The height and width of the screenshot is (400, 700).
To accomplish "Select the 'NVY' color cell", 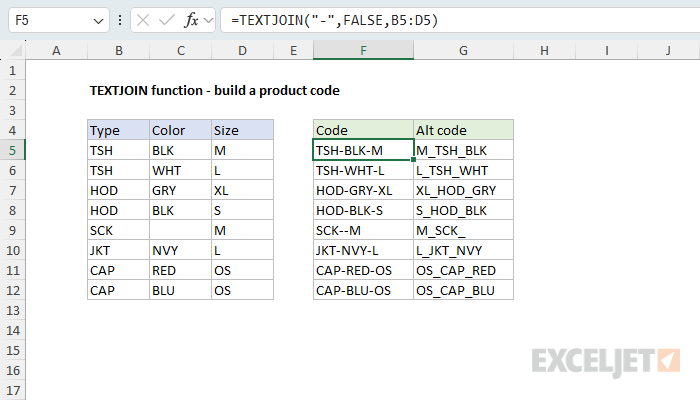I will pyautogui.click(x=180, y=250).
